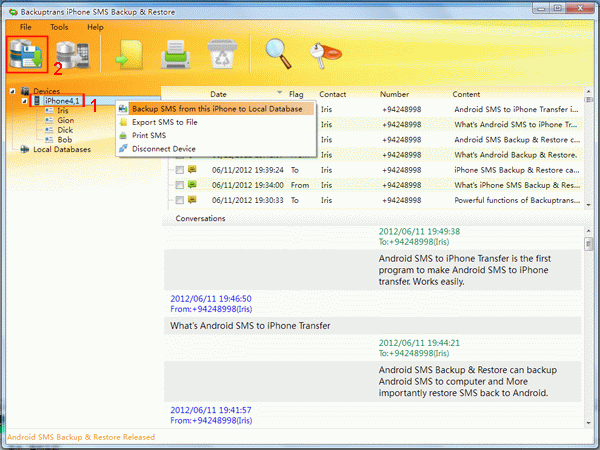
Task: Click 'What's Android Backup & Restore.' content cell
Action: click(515, 155)
